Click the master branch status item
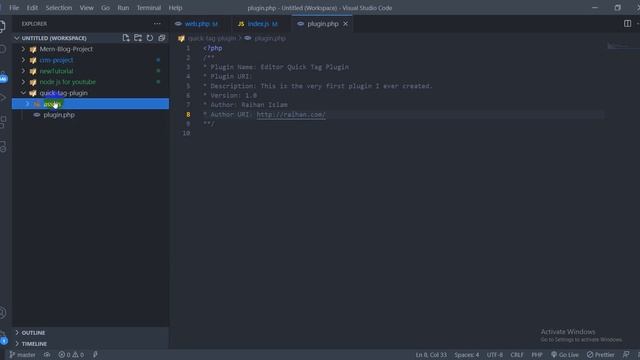Image resolution: width=640 pixels, height=360 pixels. [x=22, y=355]
